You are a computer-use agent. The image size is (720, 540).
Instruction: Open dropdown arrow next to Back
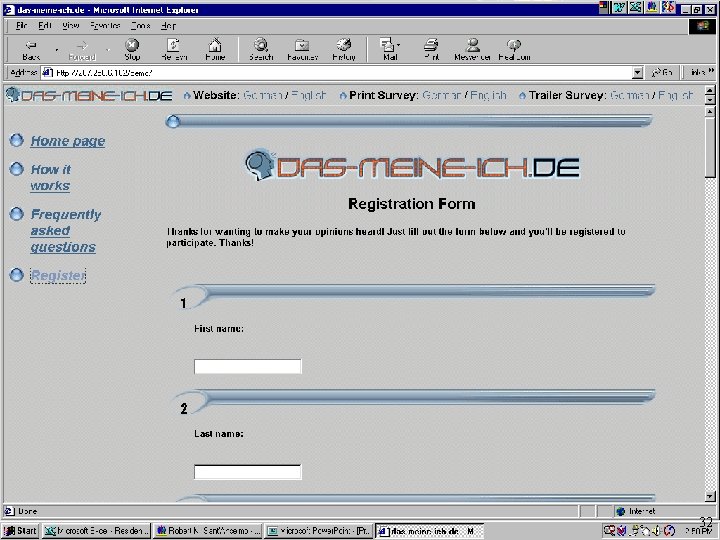[x=57, y=49]
